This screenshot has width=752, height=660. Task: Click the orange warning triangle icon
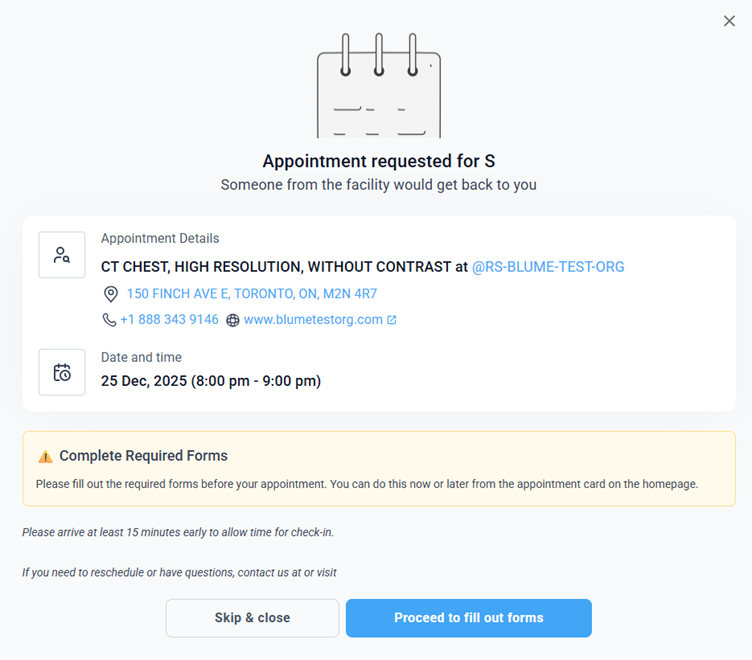click(45, 457)
